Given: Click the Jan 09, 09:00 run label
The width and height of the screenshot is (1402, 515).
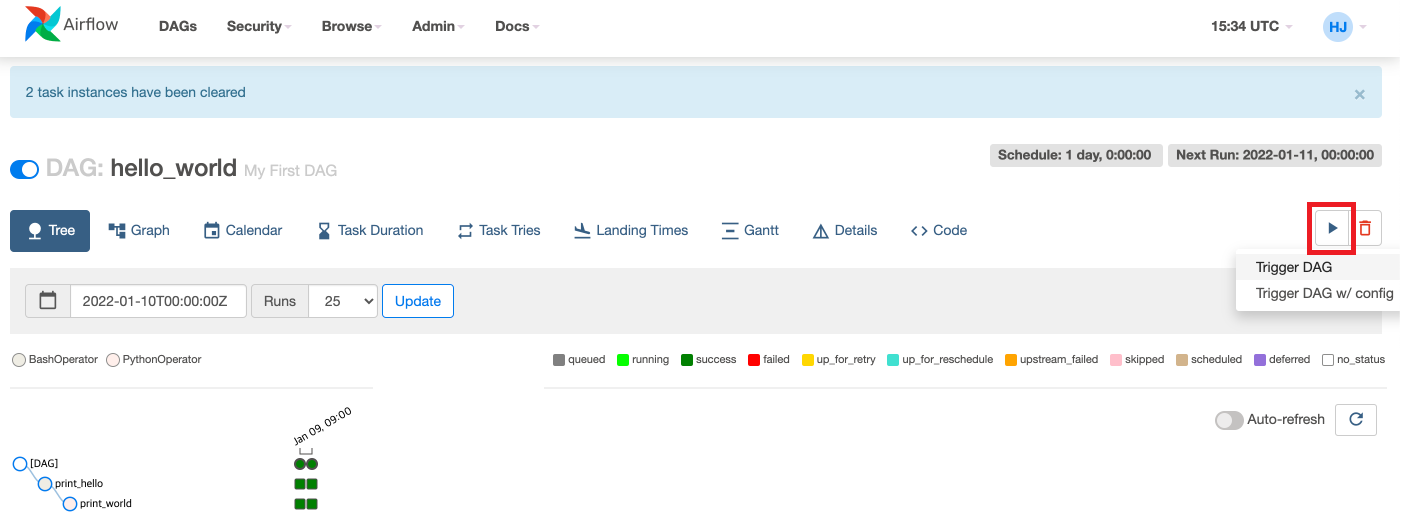Looking at the screenshot, I should 322,426.
